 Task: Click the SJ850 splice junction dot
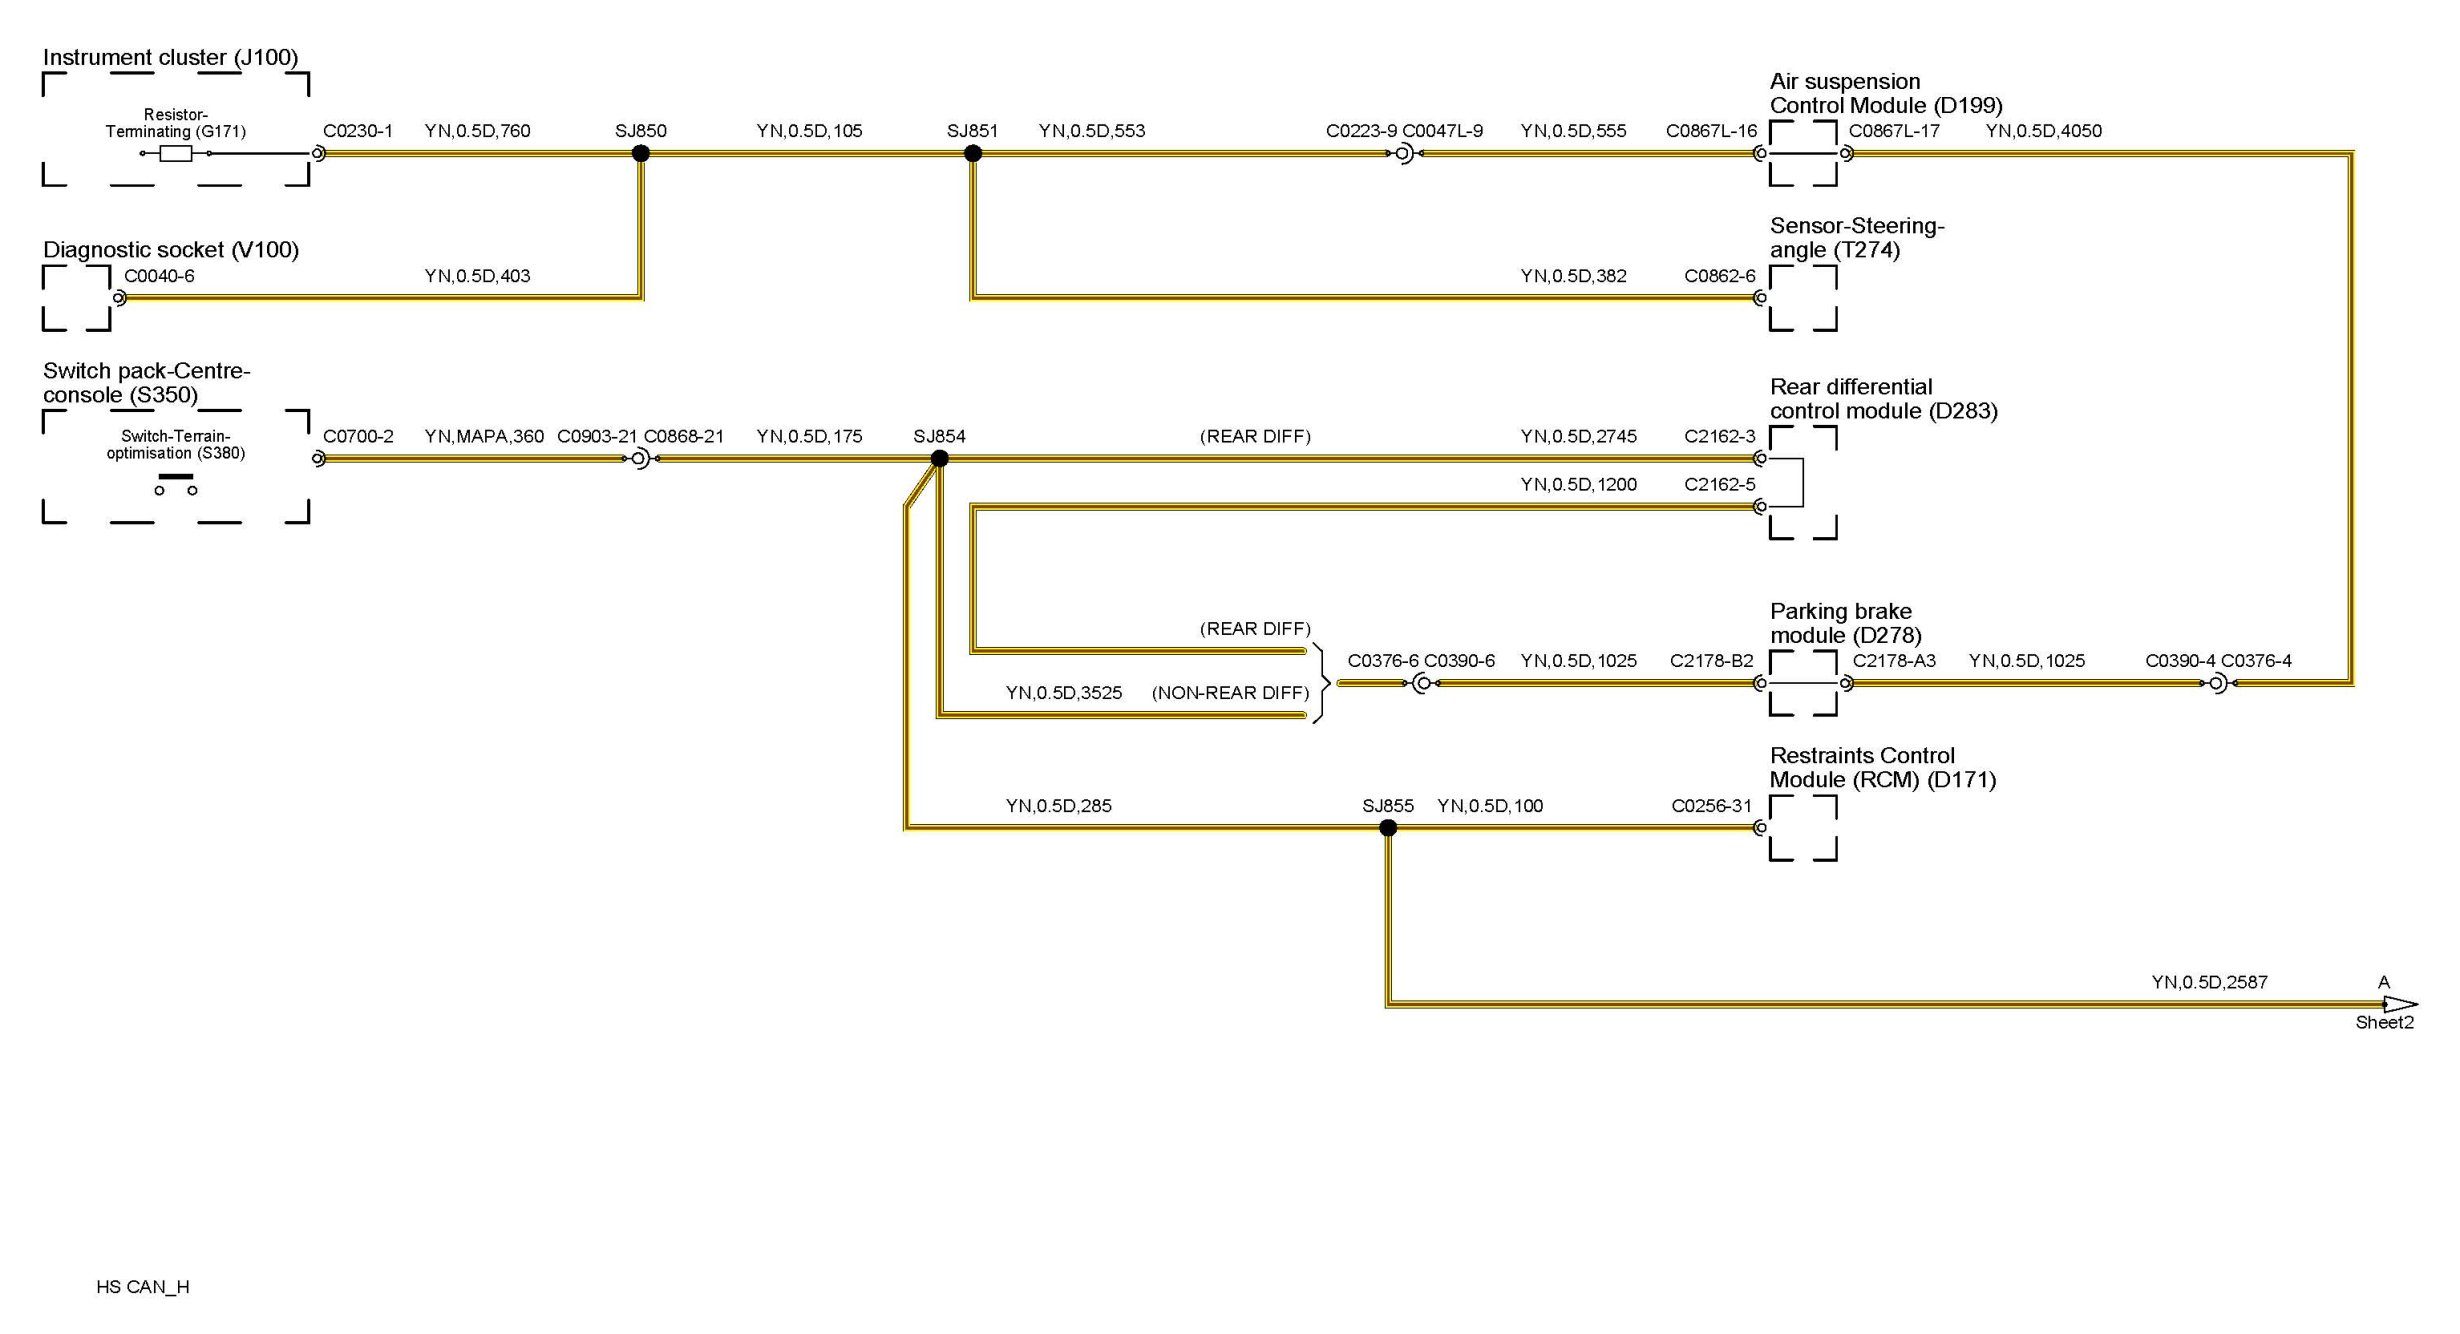[x=641, y=153]
